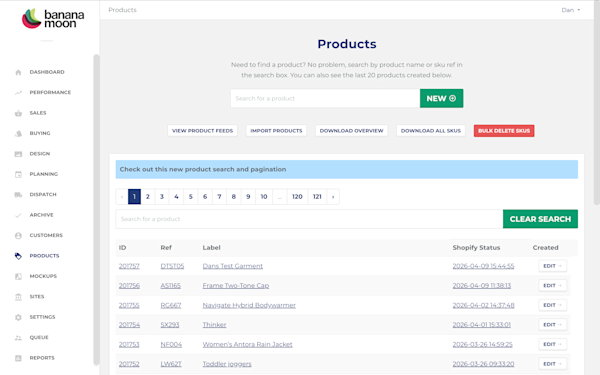
Task: Open the Dan user dropdown
Action: click(x=571, y=10)
